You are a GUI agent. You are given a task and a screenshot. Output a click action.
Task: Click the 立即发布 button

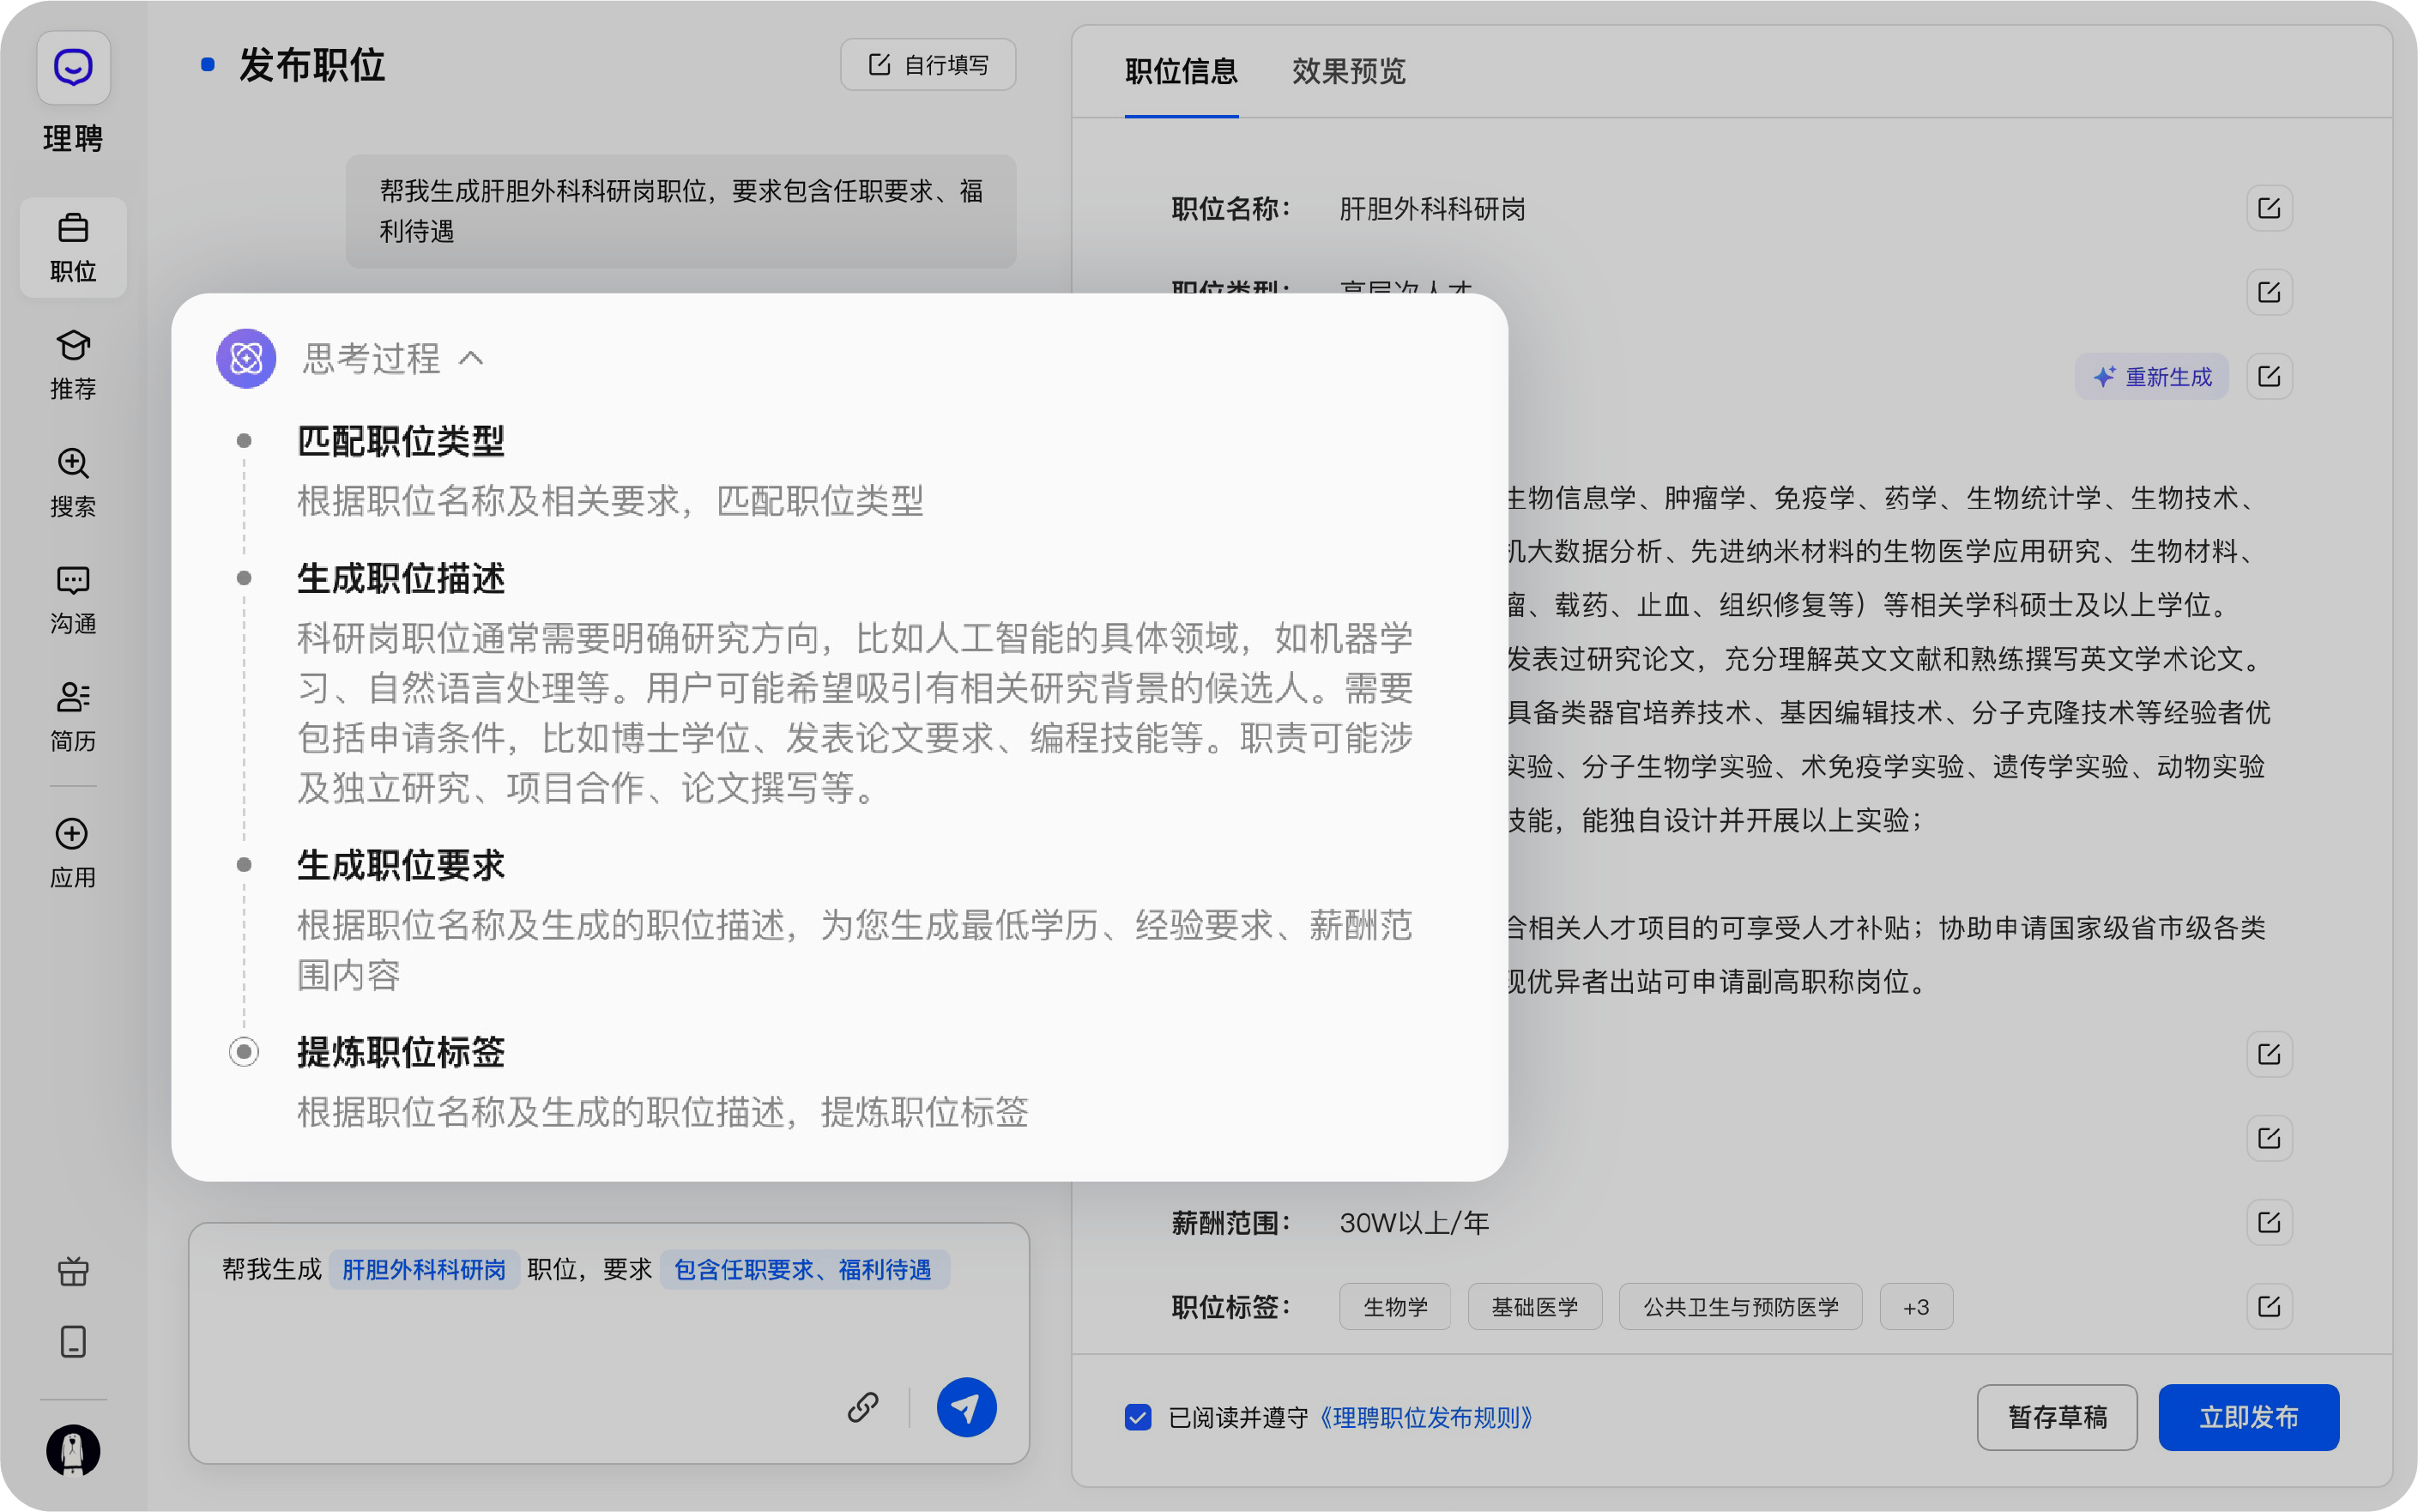[x=2249, y=1417]
